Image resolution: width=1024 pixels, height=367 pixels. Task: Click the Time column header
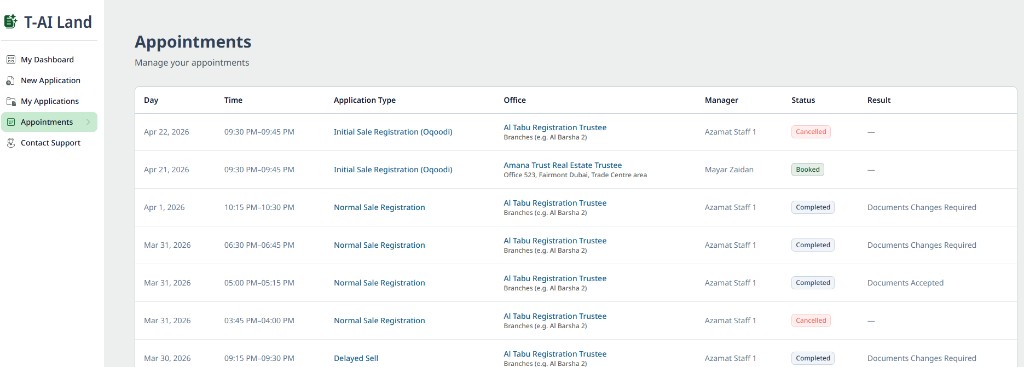tap(233, 101)
